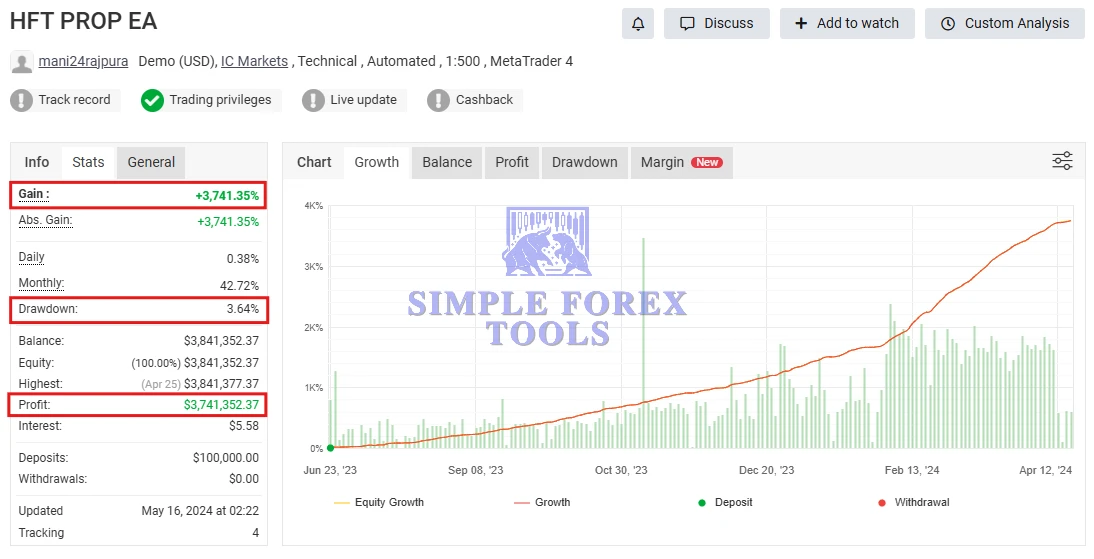Click Add to watch button

[846, 23]
